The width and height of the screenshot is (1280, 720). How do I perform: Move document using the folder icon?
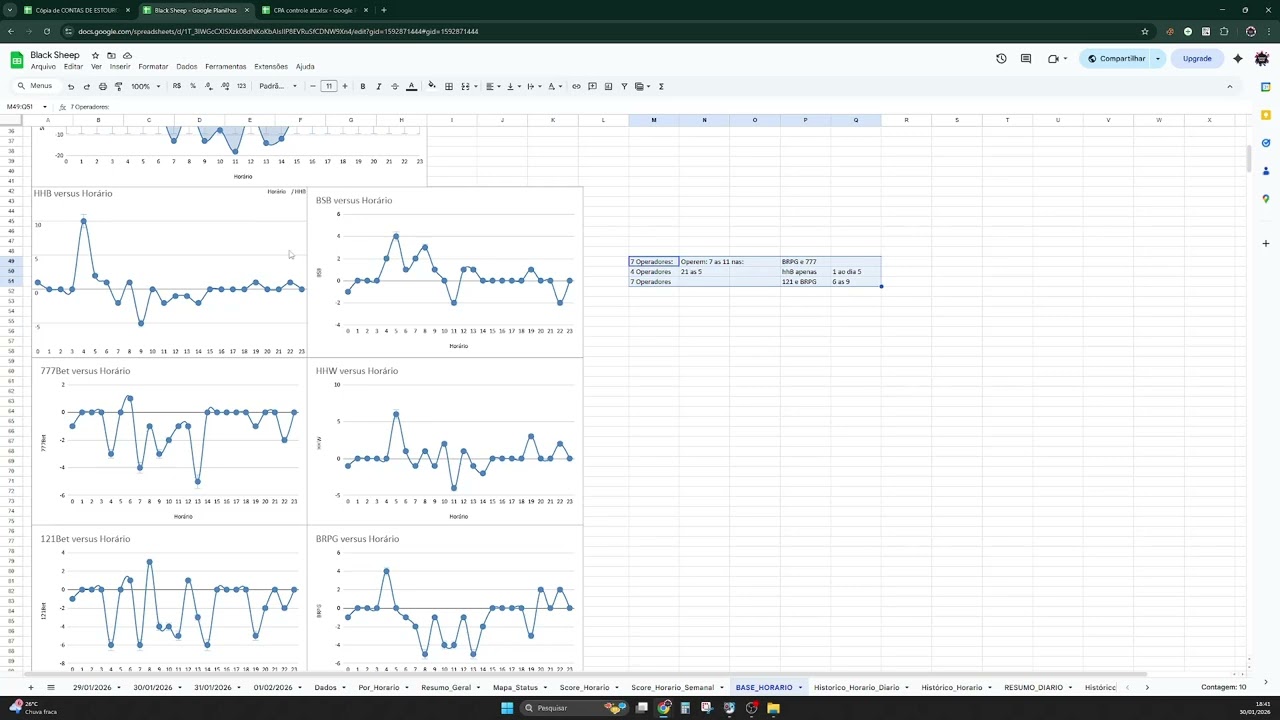[112, 55]
